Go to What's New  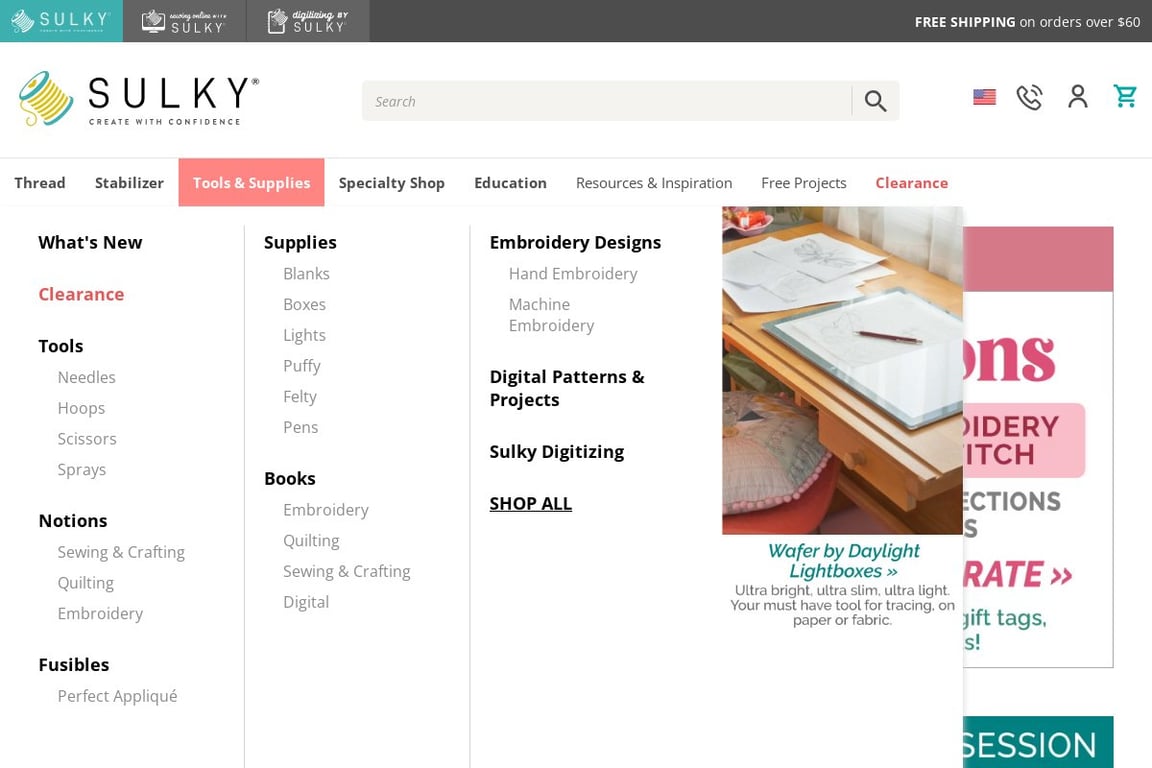pyautogui.click(x=90, y=242)
